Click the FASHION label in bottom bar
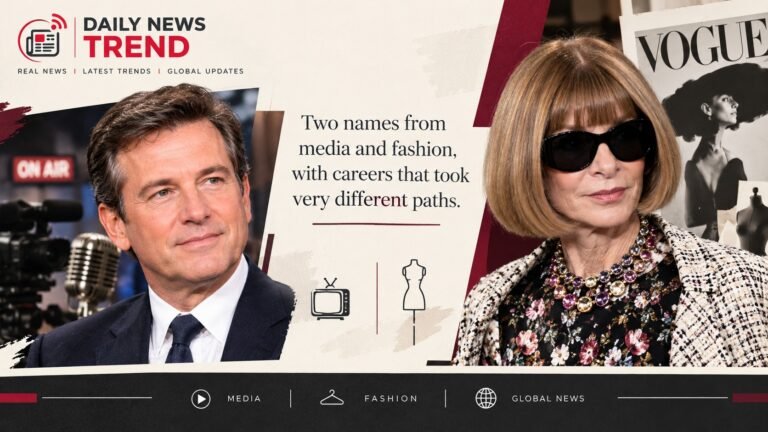Screen dimensions: 768x432 point(391,399)
